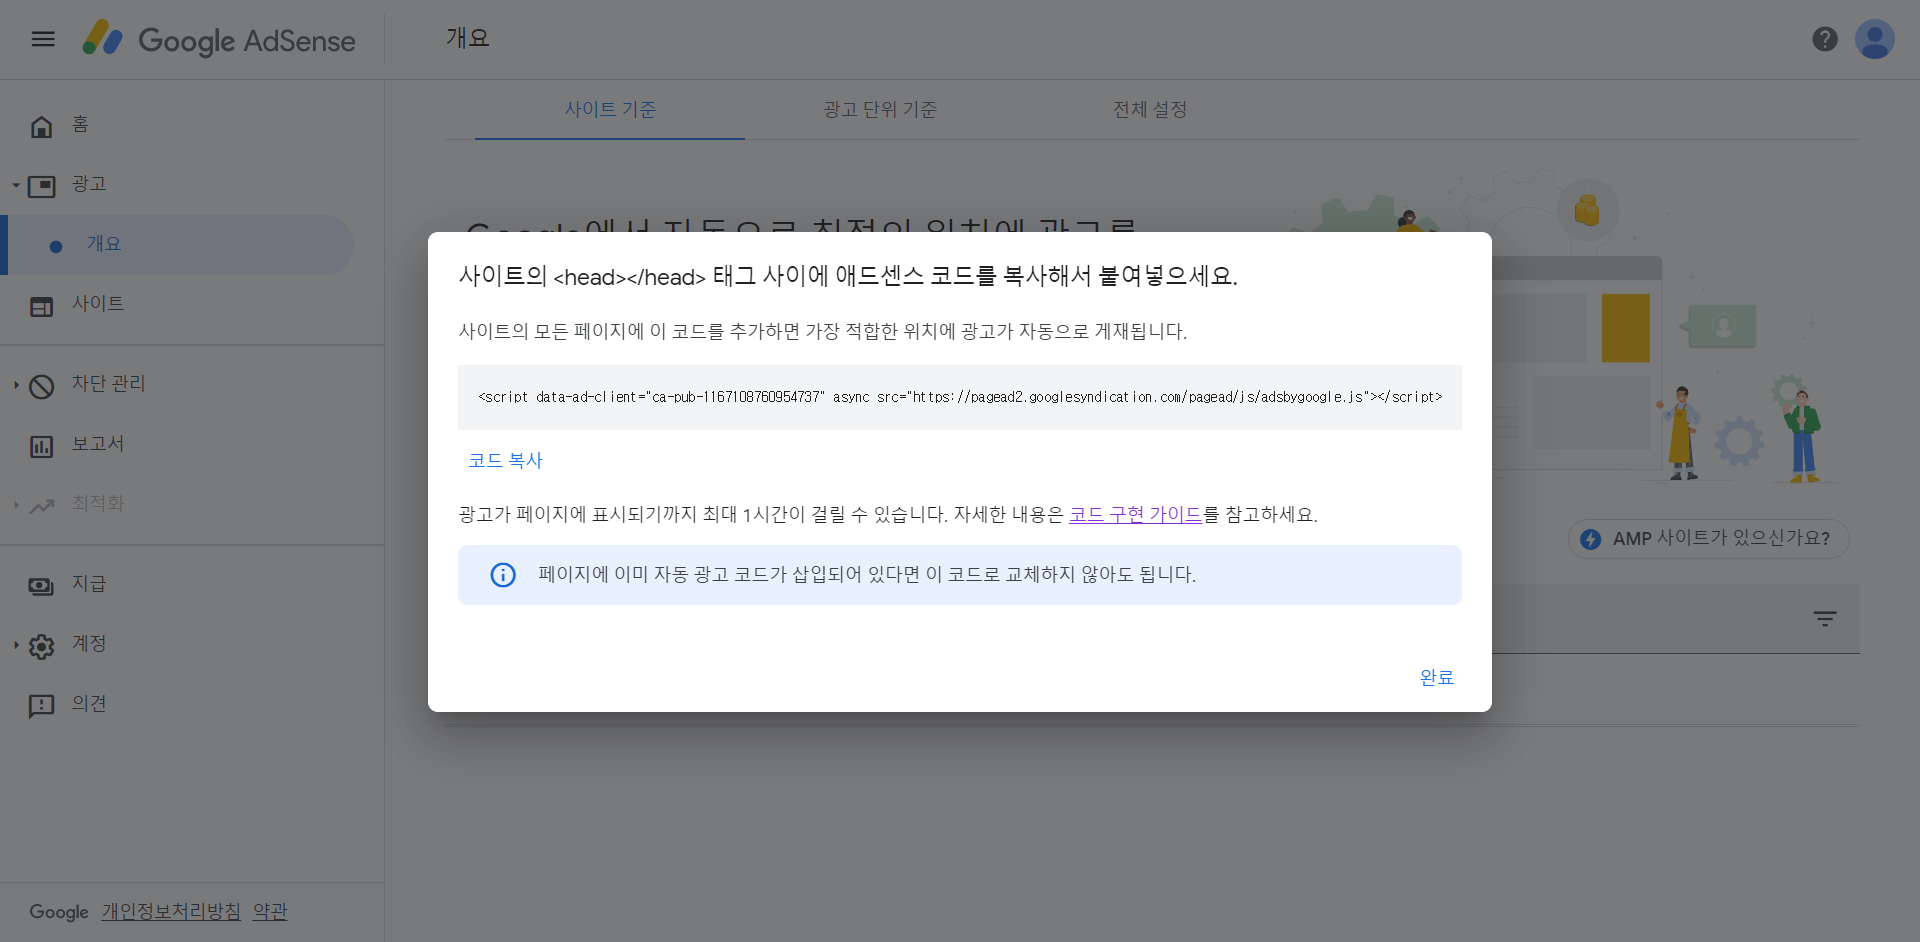Click the Google AdSense logo
This screenshot has width=1920, height=942.
pyautogui.click(x=219, y=40)
